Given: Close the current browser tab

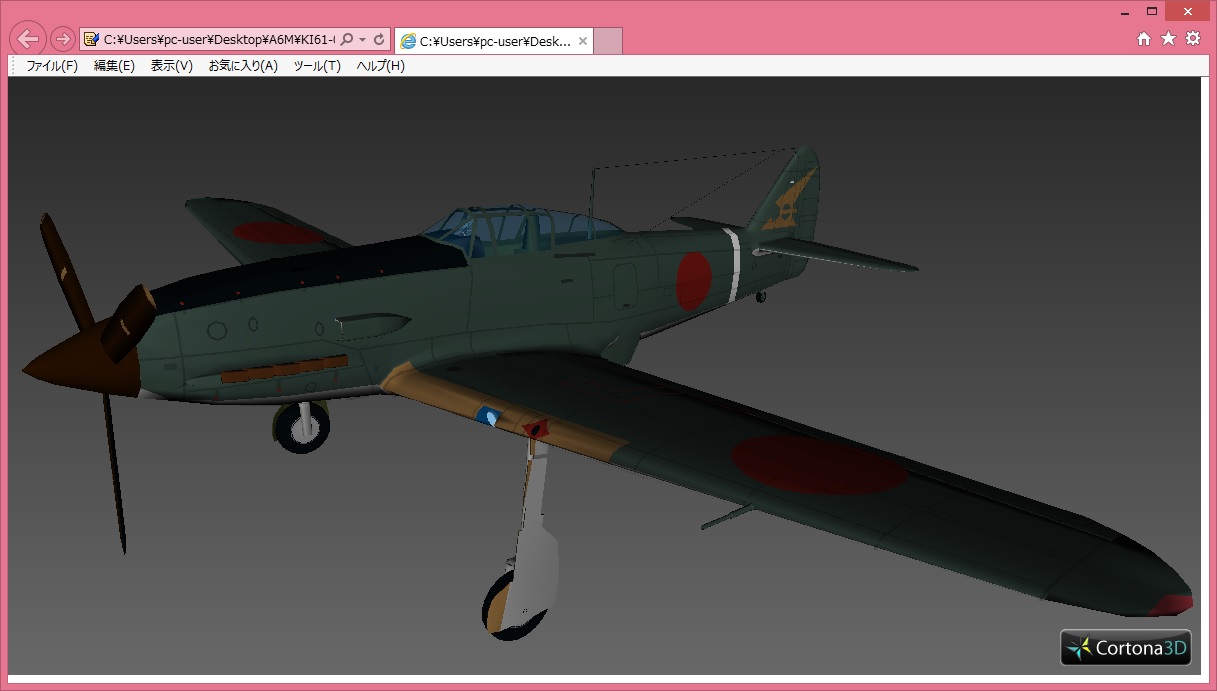Looking at the screenshot, I should point(583,41).
